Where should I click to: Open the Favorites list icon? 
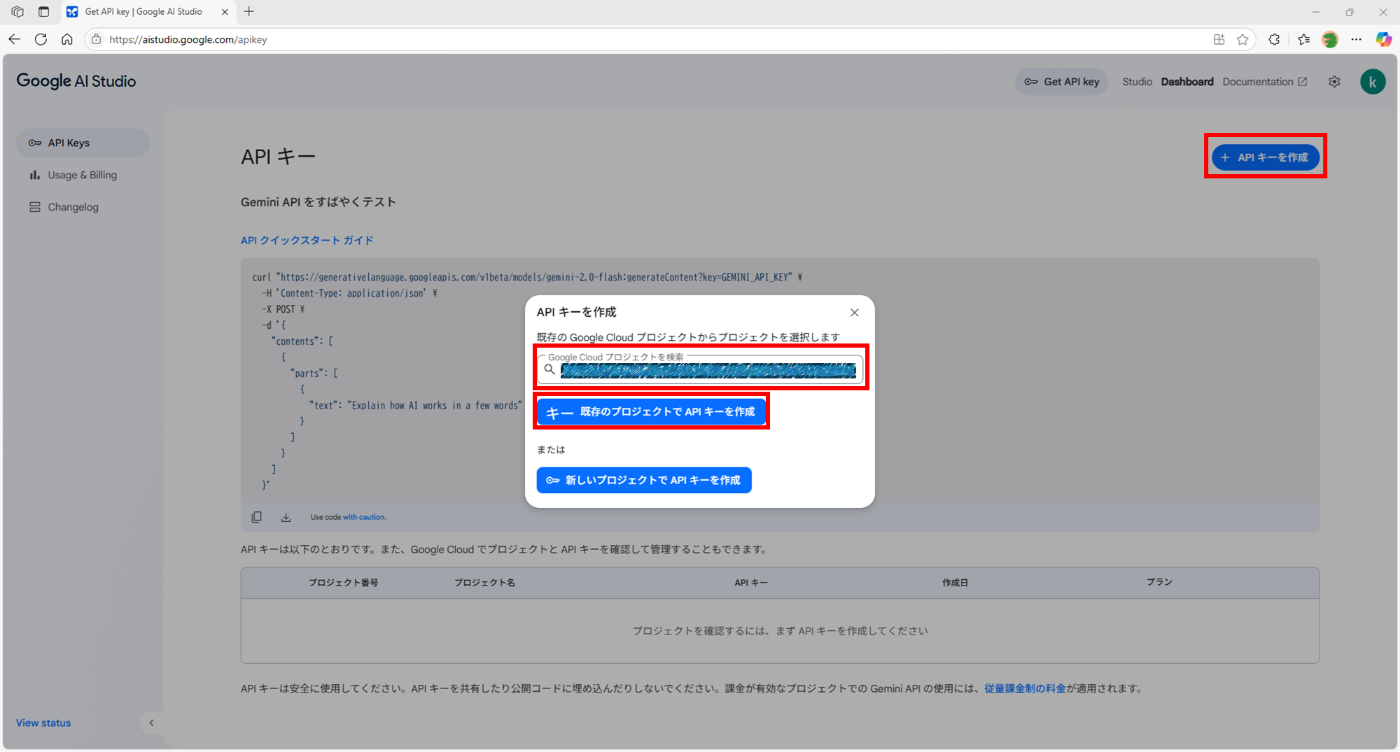pos(1304,39)
